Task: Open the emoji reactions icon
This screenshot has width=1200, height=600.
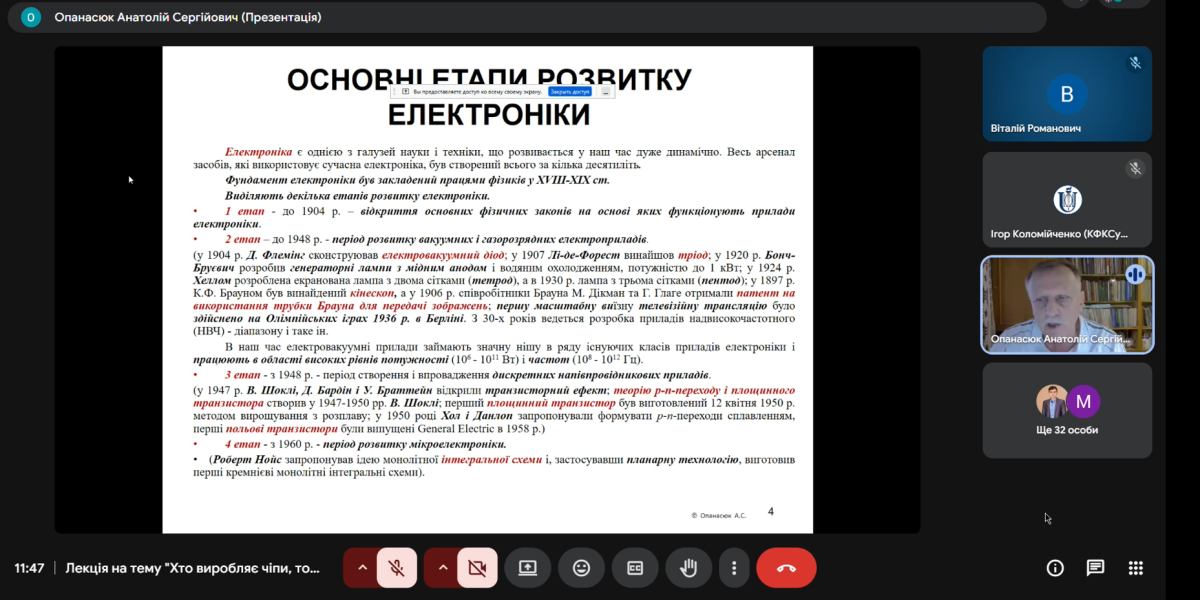Action: click(581, 568)
